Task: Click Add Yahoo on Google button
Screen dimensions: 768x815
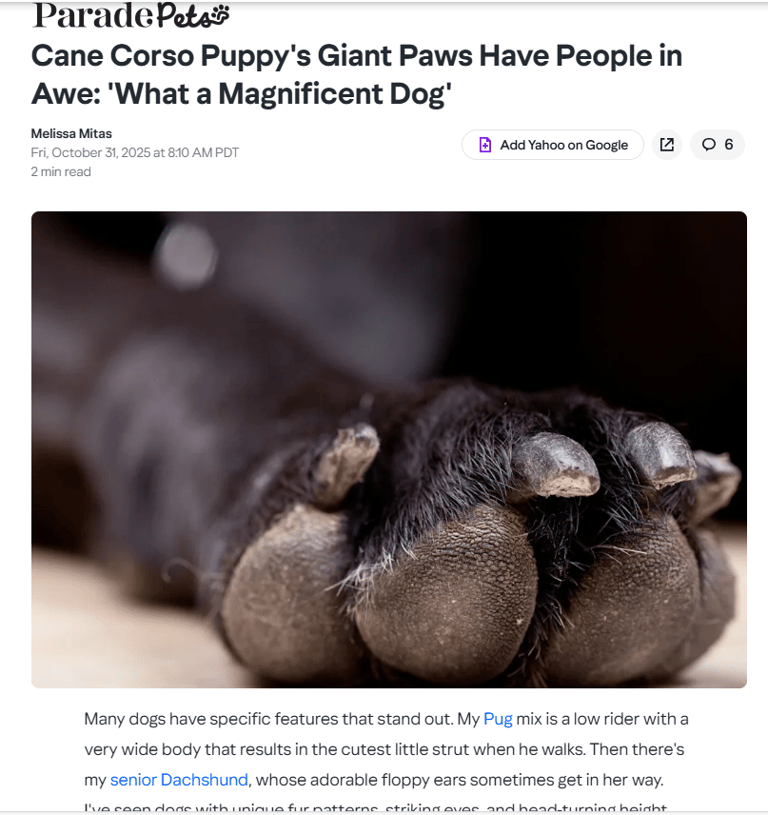Action: tap(552, 144)
